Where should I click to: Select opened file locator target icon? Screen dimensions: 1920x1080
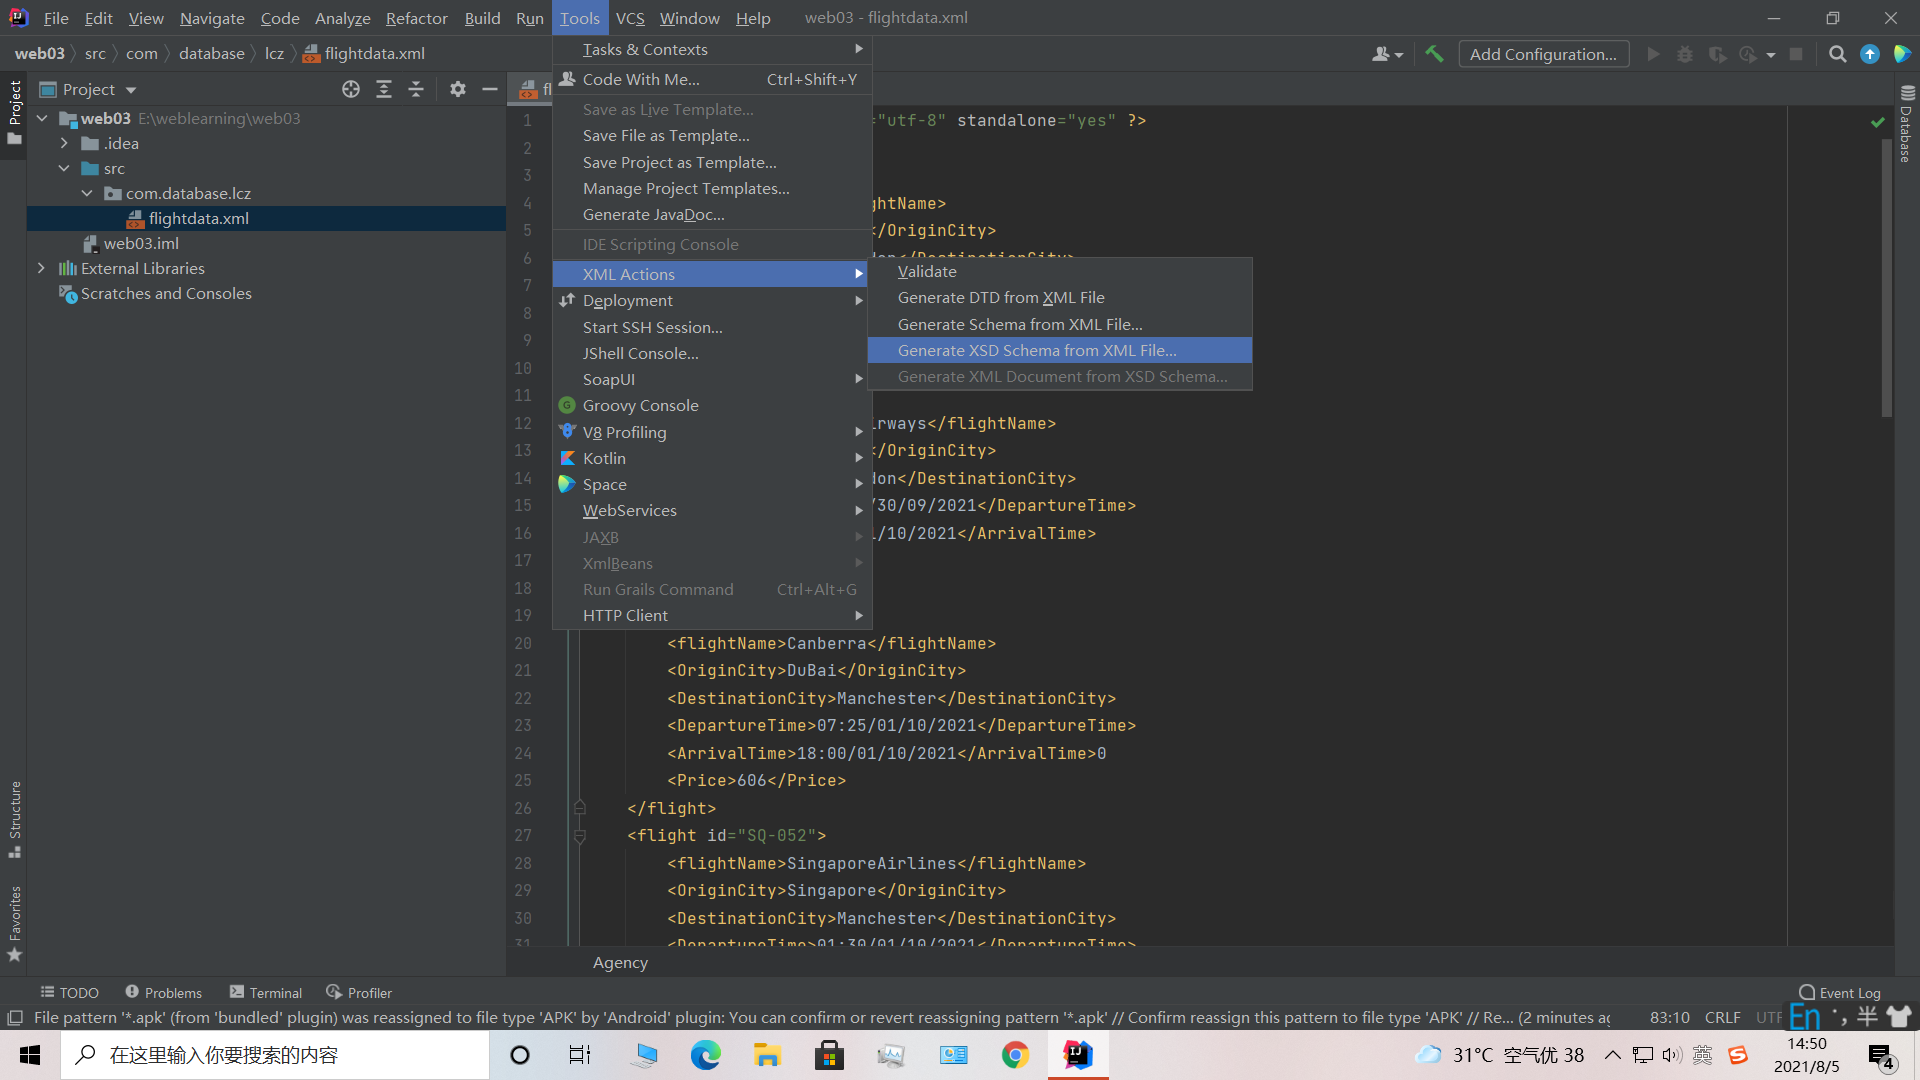pos(350,89)
